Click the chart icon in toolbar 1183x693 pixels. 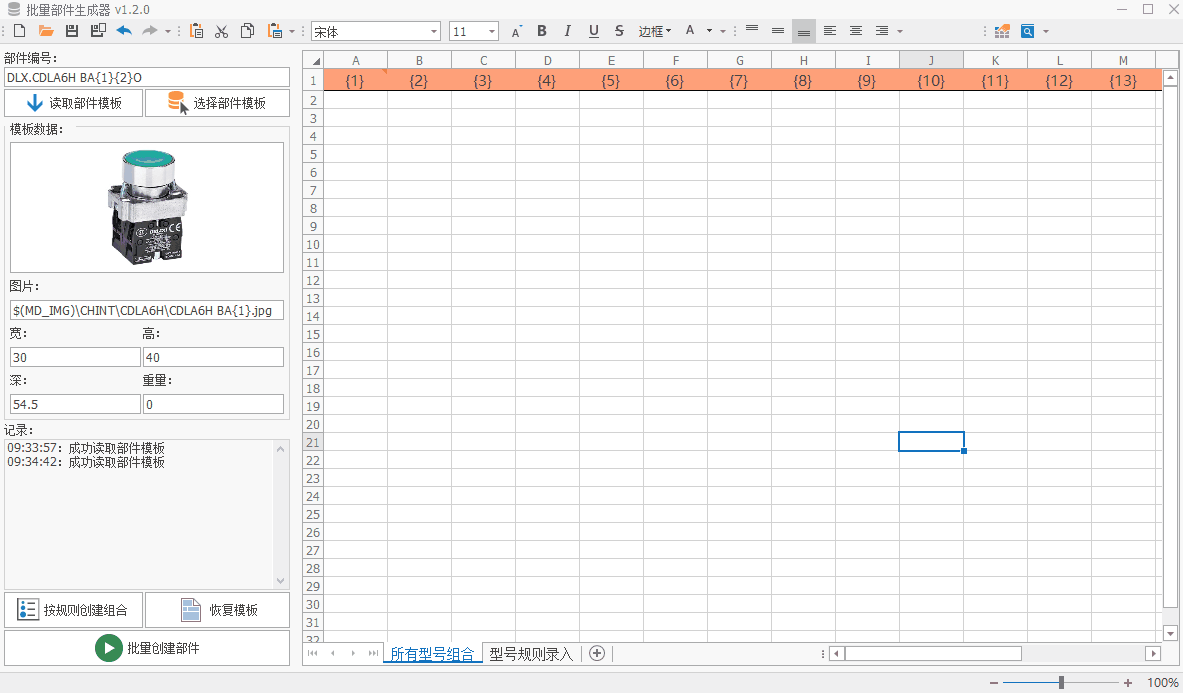tap(1001, 31)
